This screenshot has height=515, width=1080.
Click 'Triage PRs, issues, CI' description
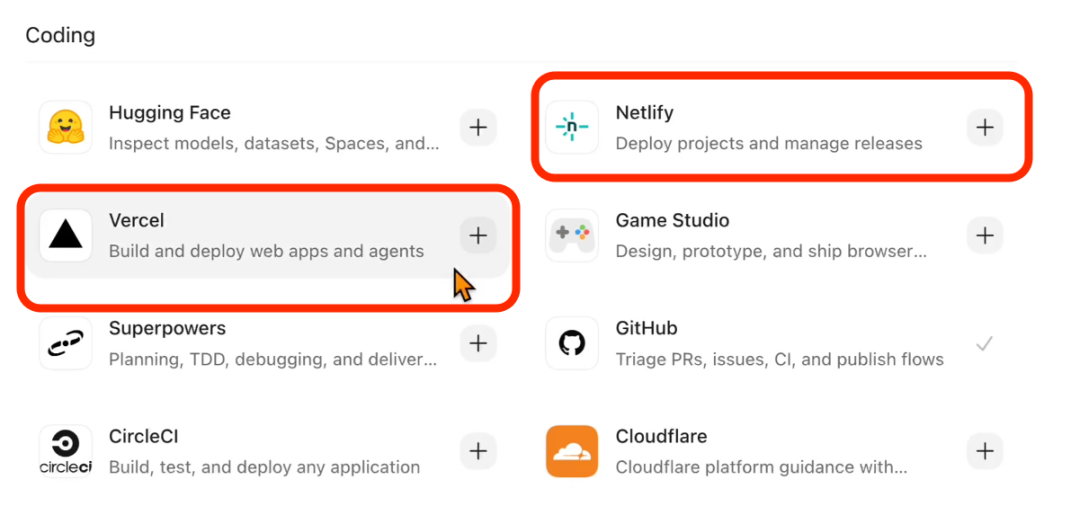[780, 359]
